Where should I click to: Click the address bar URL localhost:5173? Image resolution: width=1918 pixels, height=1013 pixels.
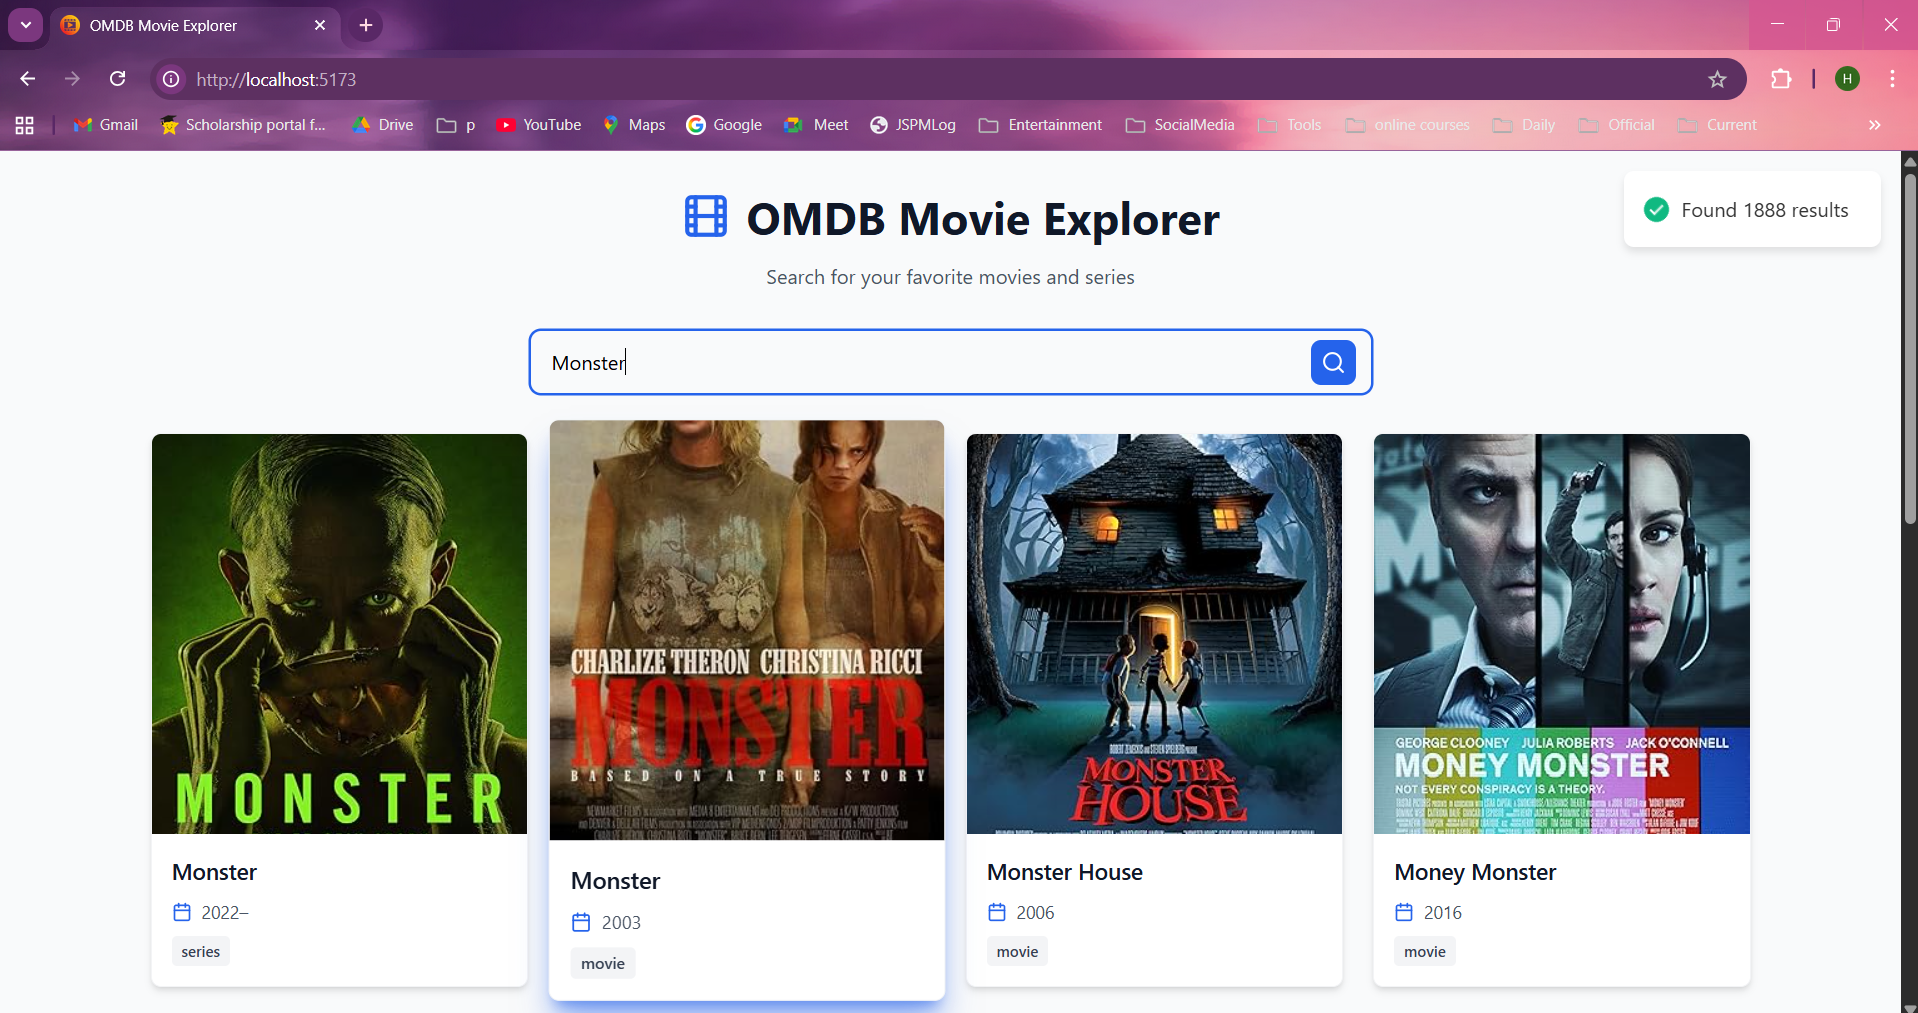tap(276, 79)
